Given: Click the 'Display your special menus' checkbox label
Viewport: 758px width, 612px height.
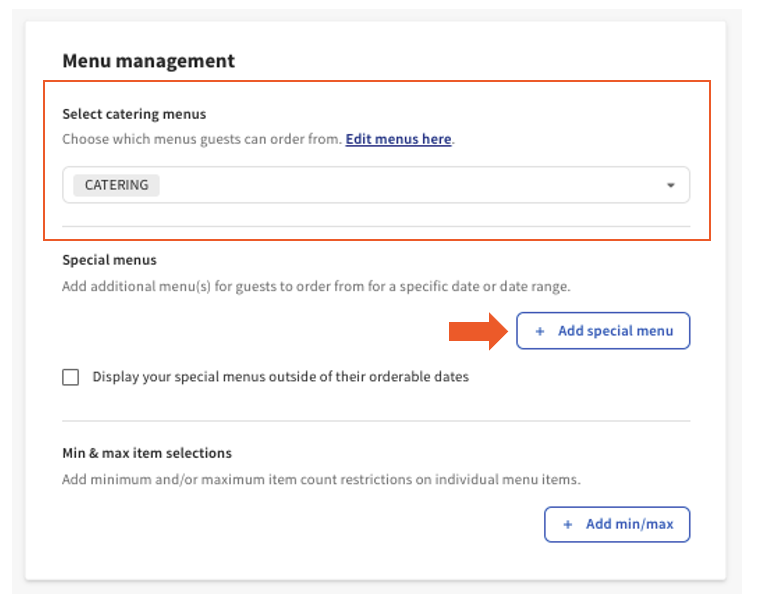Looking at the screenshot, I should [x=280, y=377].
